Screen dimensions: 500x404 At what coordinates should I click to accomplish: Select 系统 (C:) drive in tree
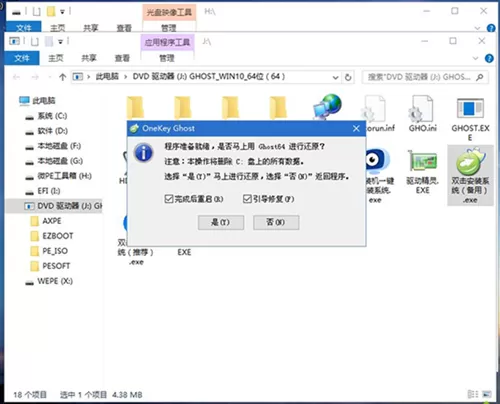coord(52,116)
